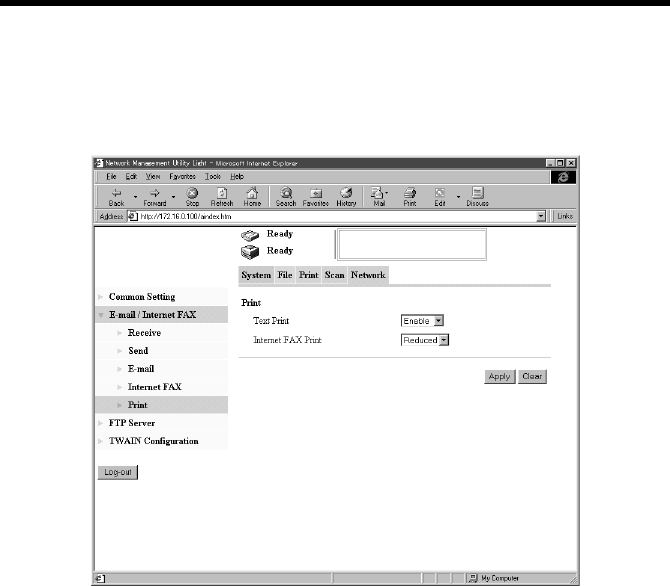Click the status bar page icon
This screenshot has height=586, width=670.
(x=100, y=579)
